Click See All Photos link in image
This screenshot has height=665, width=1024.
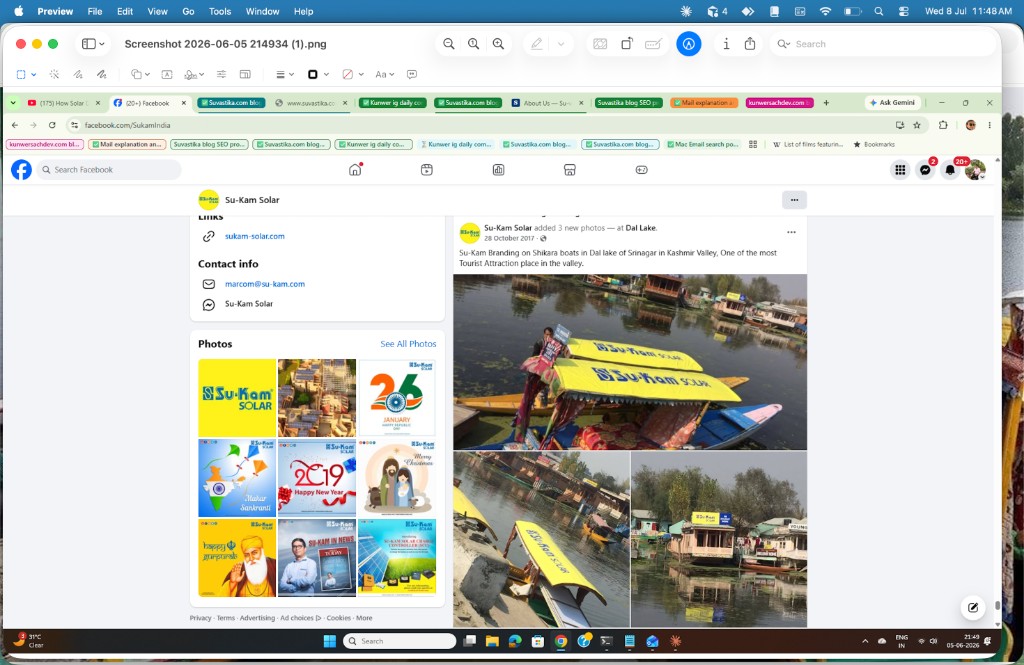click(x=408, y=344)
